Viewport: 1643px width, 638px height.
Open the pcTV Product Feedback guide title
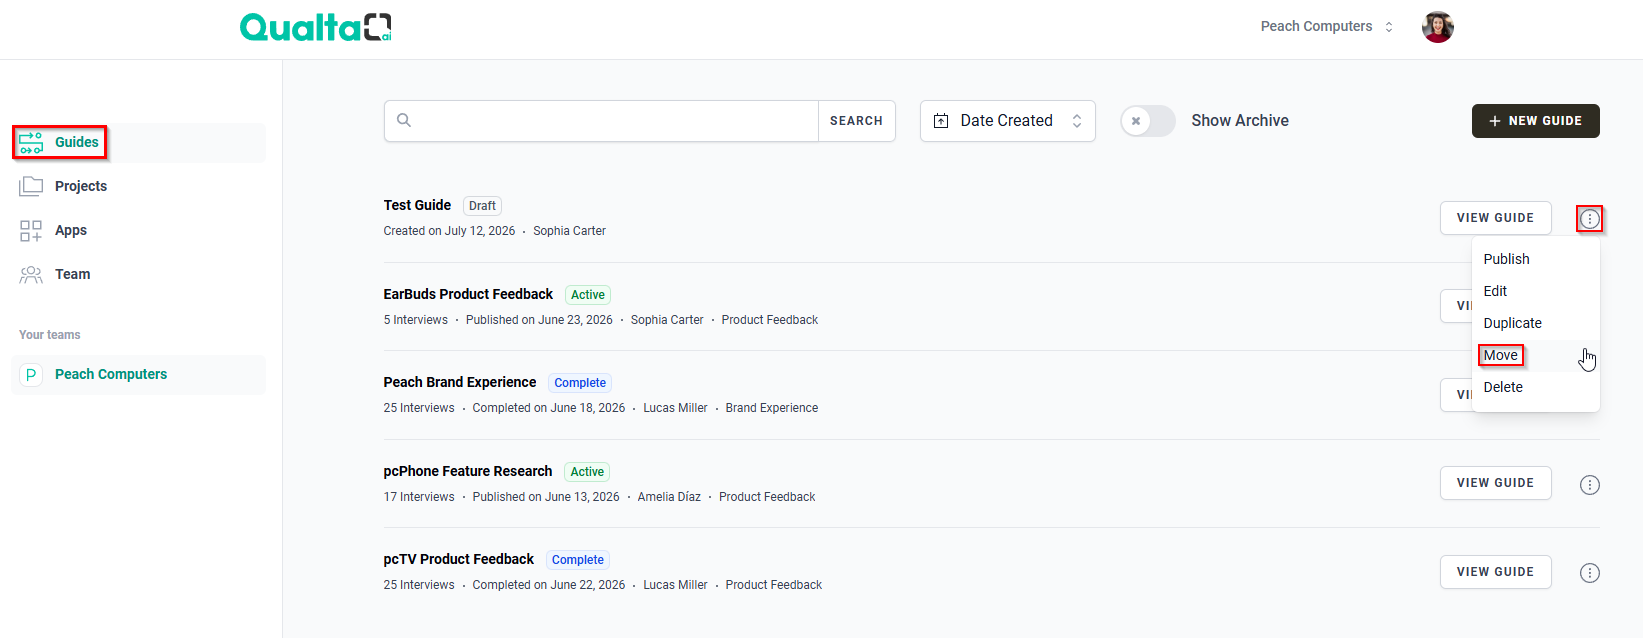click(459, 559)
